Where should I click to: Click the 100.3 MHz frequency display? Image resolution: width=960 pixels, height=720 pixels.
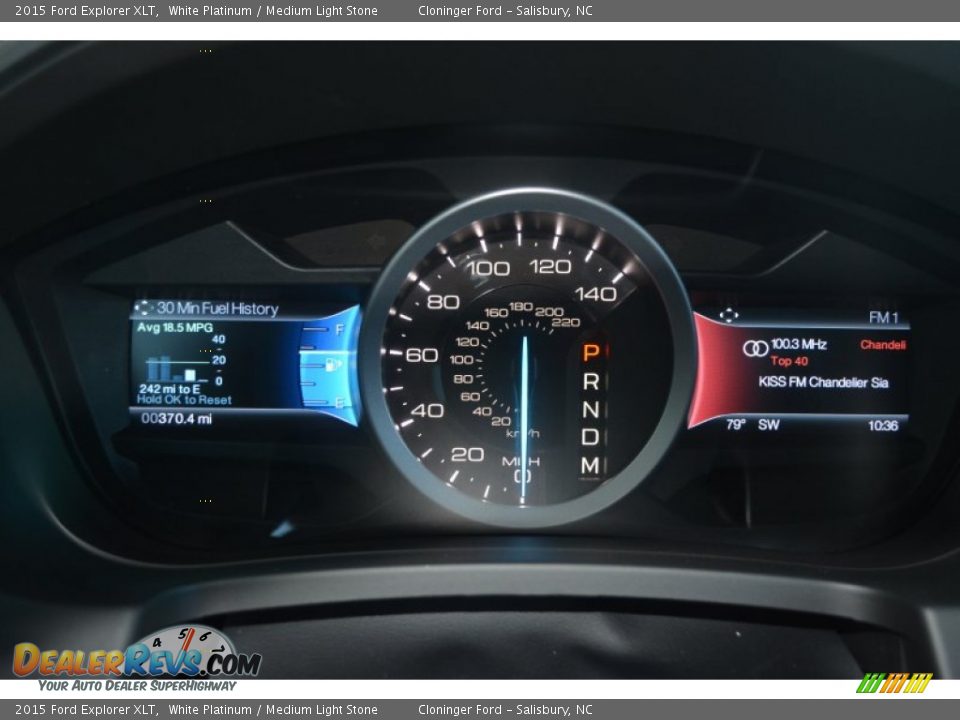(x=800, y=345)
